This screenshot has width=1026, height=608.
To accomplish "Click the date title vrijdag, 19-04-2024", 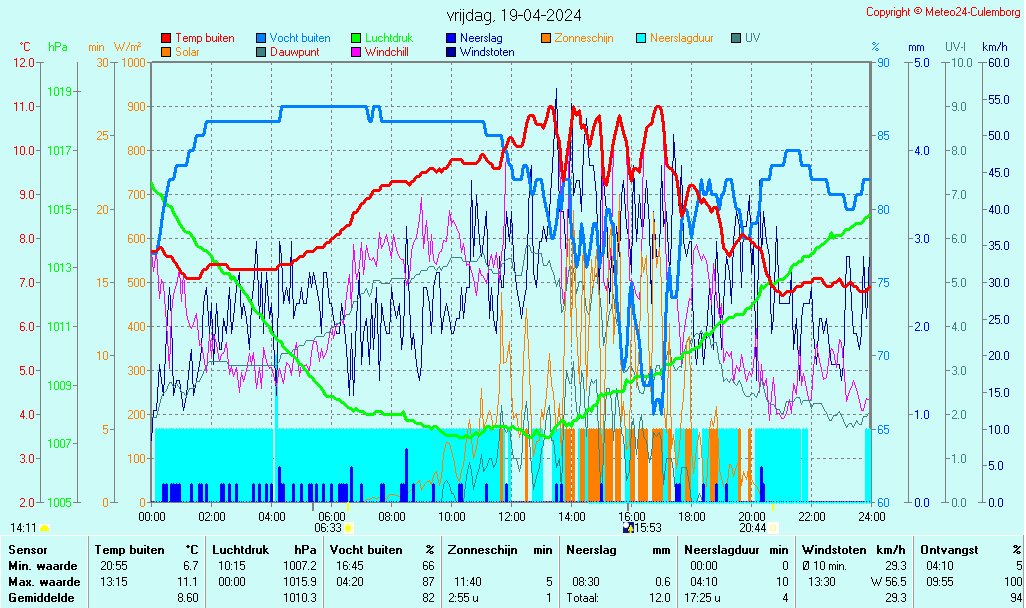I will point(514,15).
